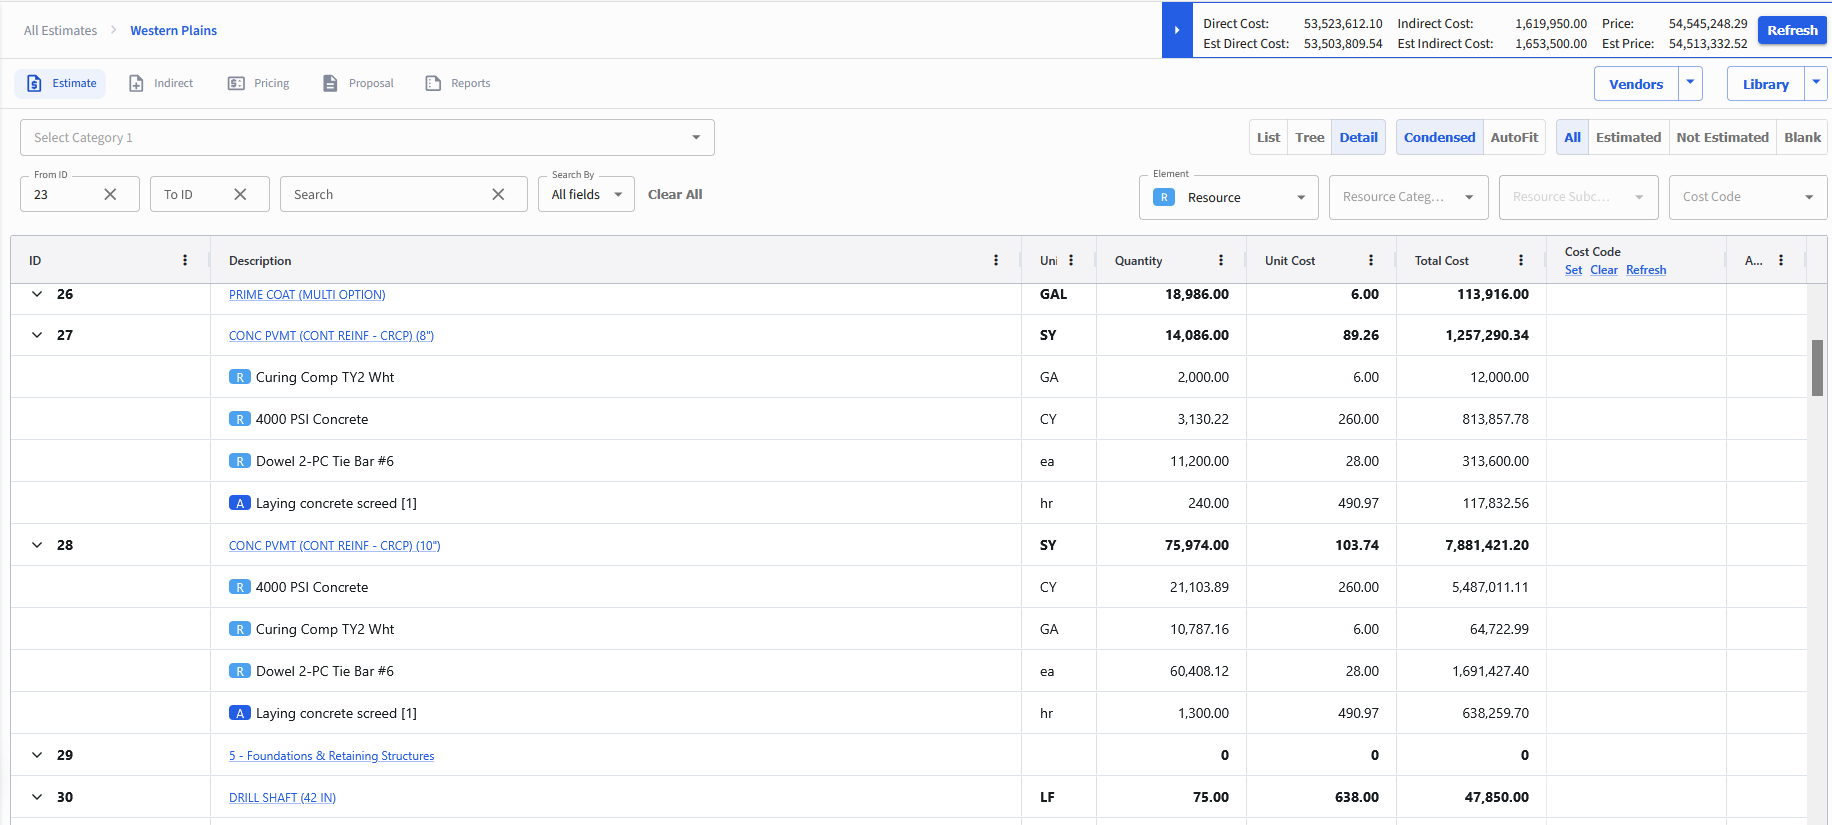The image size is (1832, 825).
Task: Collapse row 27 chevron
Action: click(x=37, y=335)
